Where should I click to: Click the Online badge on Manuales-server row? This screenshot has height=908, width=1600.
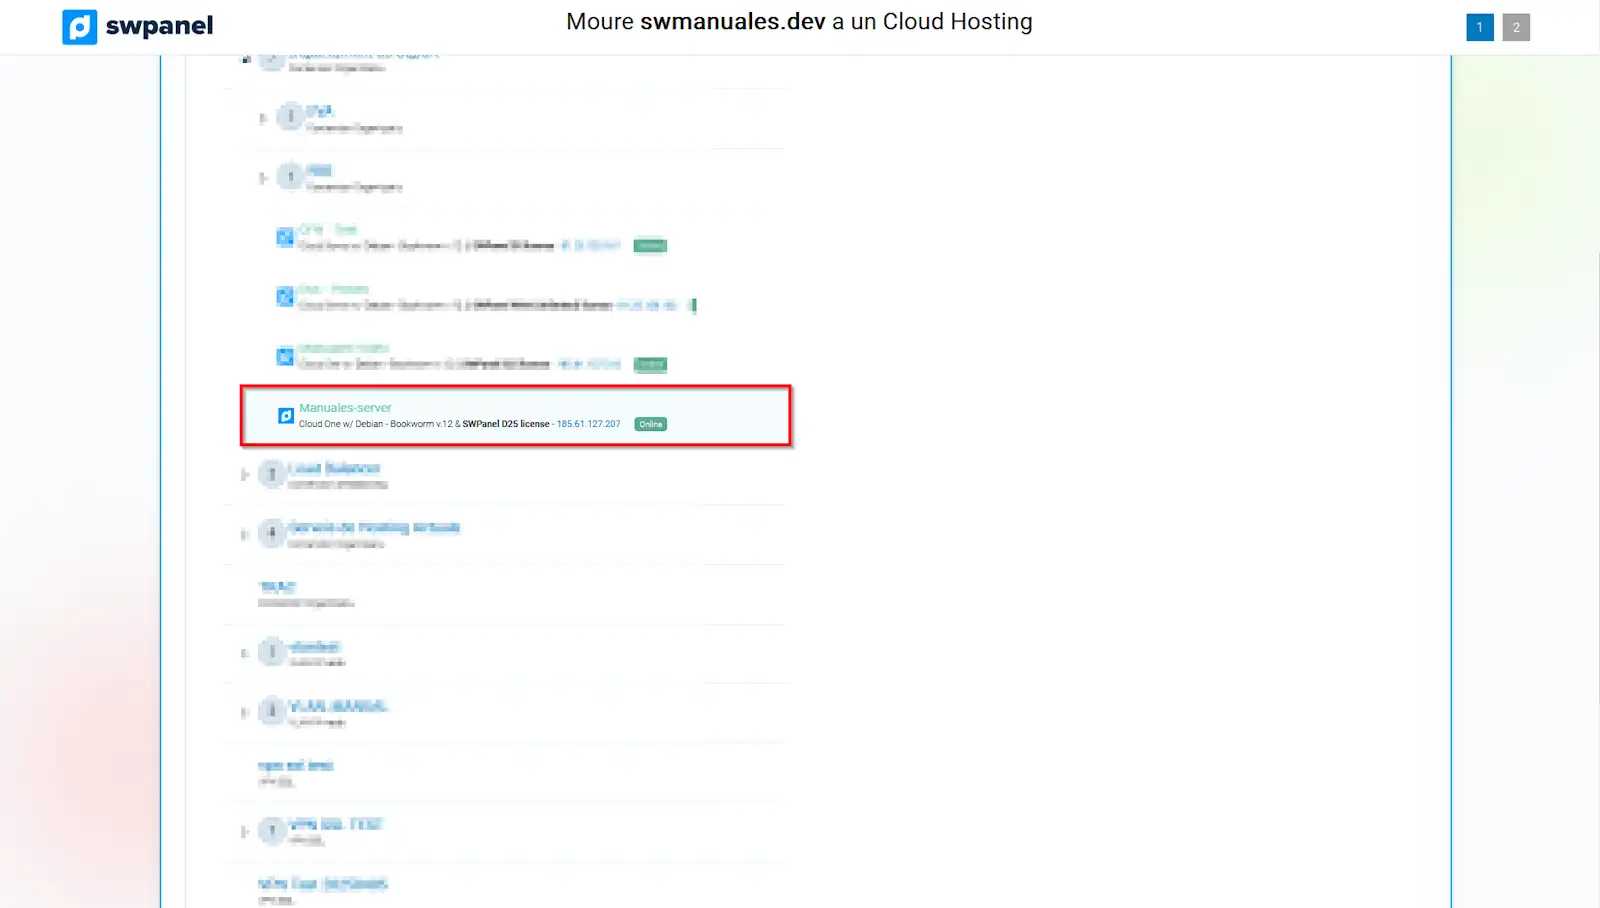click(x=650, y=424)
